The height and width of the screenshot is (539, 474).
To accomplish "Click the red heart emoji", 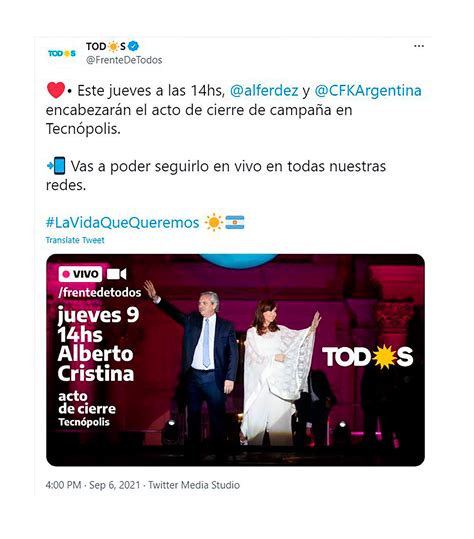I will pyautogui.click(x=56, y=90).
